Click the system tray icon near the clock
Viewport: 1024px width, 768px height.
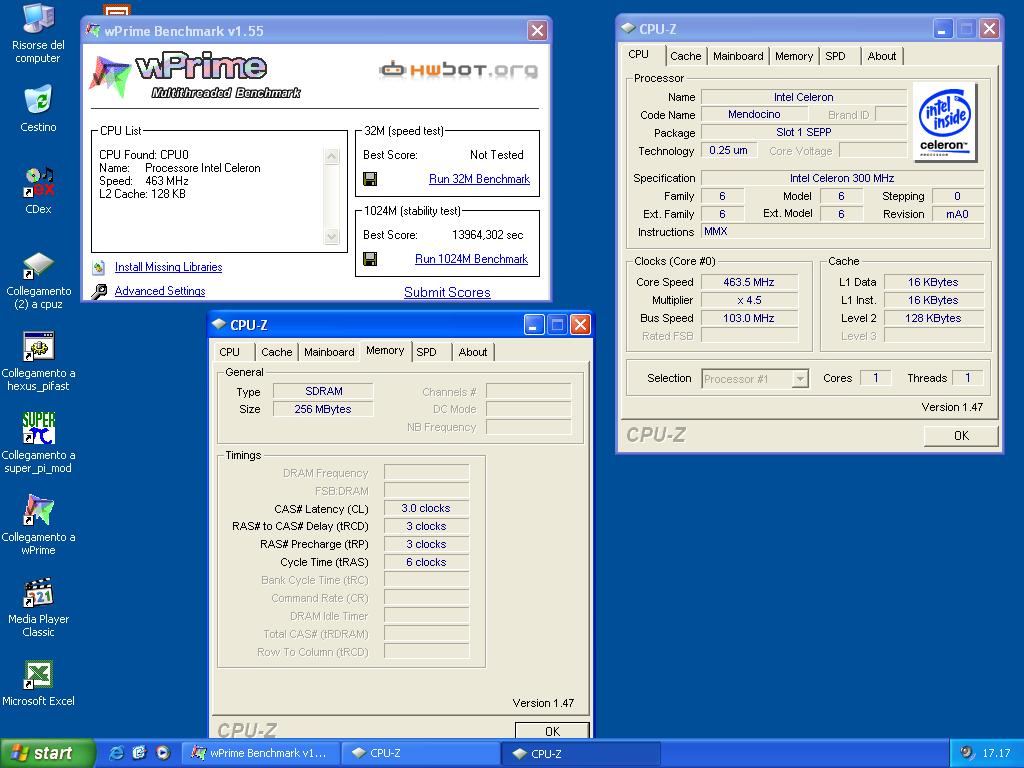coord(967,753)
